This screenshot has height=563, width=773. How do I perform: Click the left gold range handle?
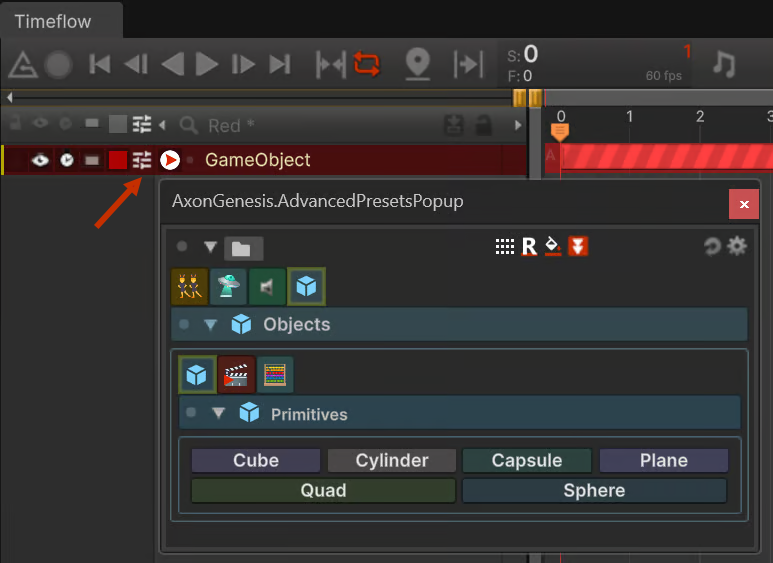[x=519, y=98]
